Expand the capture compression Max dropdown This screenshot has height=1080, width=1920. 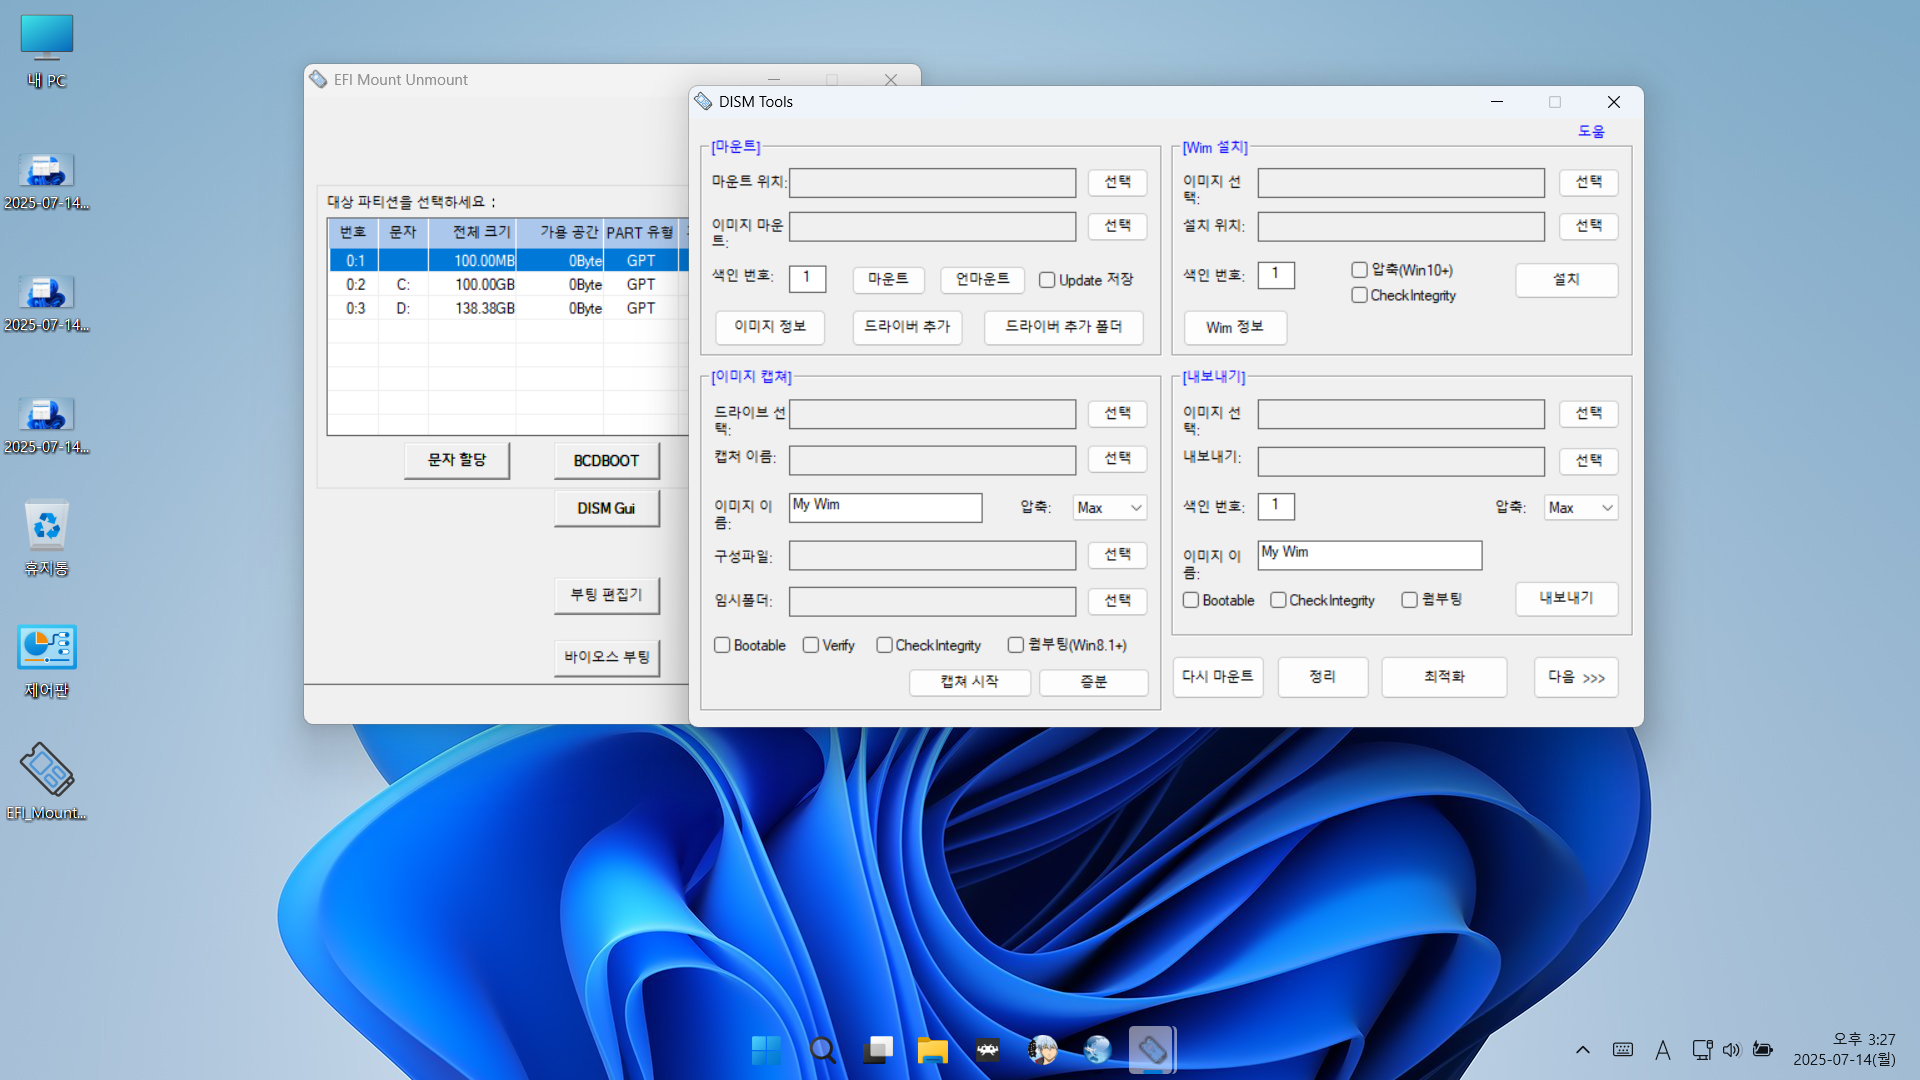point(1110,508)
